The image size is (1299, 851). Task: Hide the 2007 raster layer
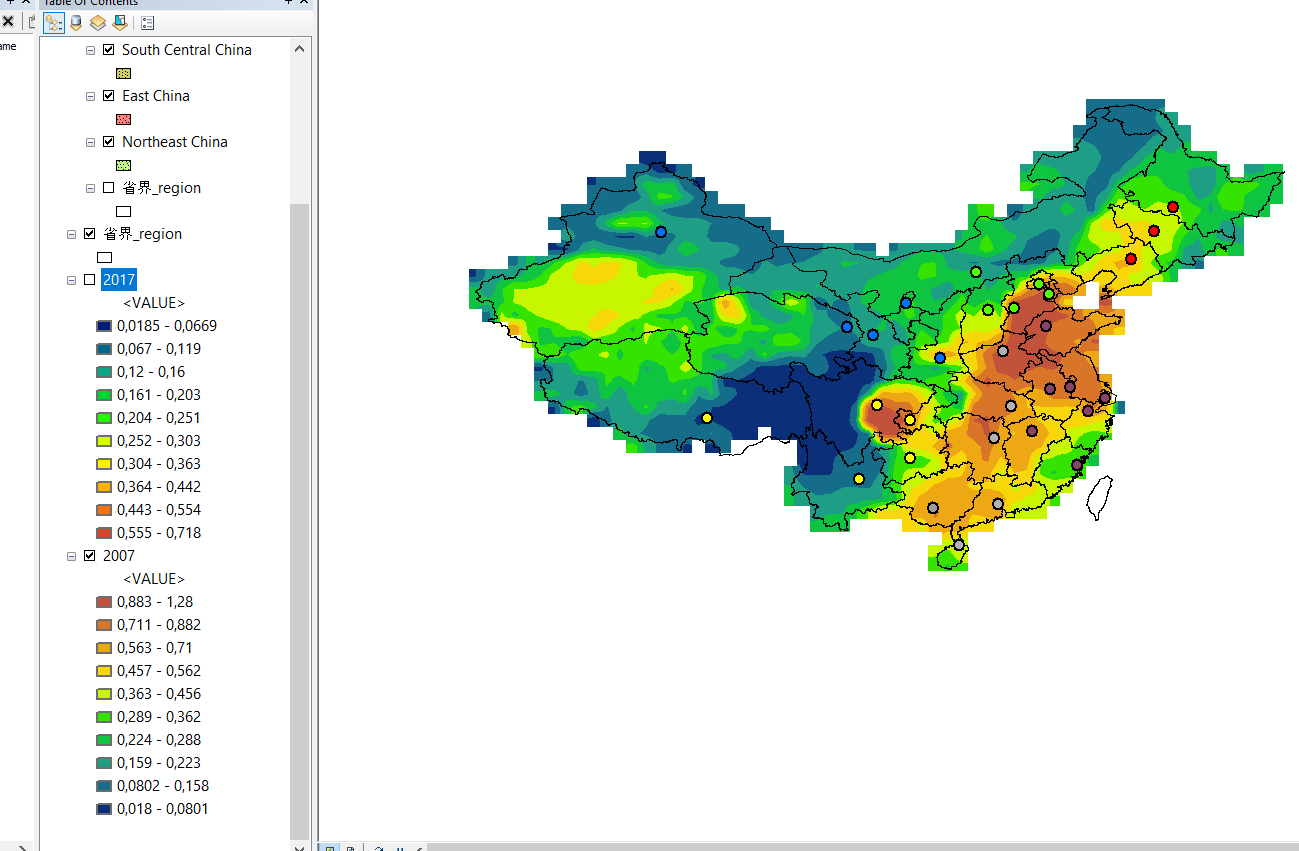(90, 555)
